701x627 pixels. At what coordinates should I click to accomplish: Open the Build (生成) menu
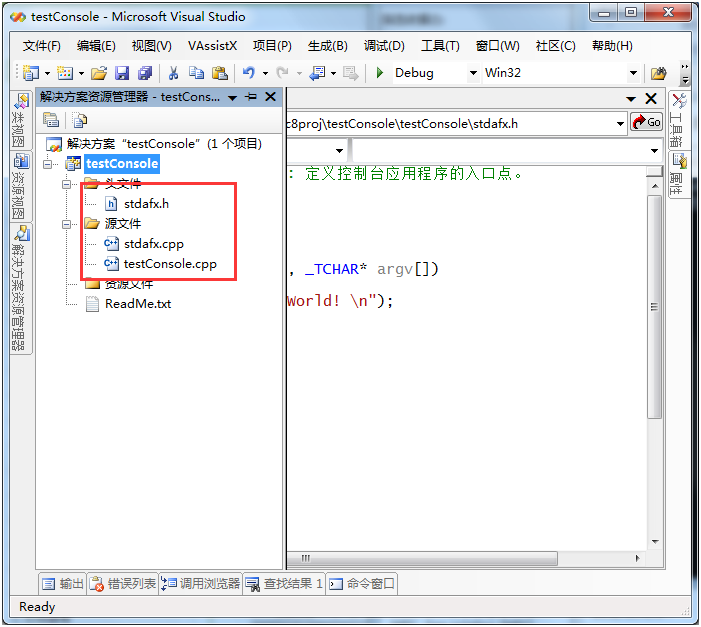point(328,46)
